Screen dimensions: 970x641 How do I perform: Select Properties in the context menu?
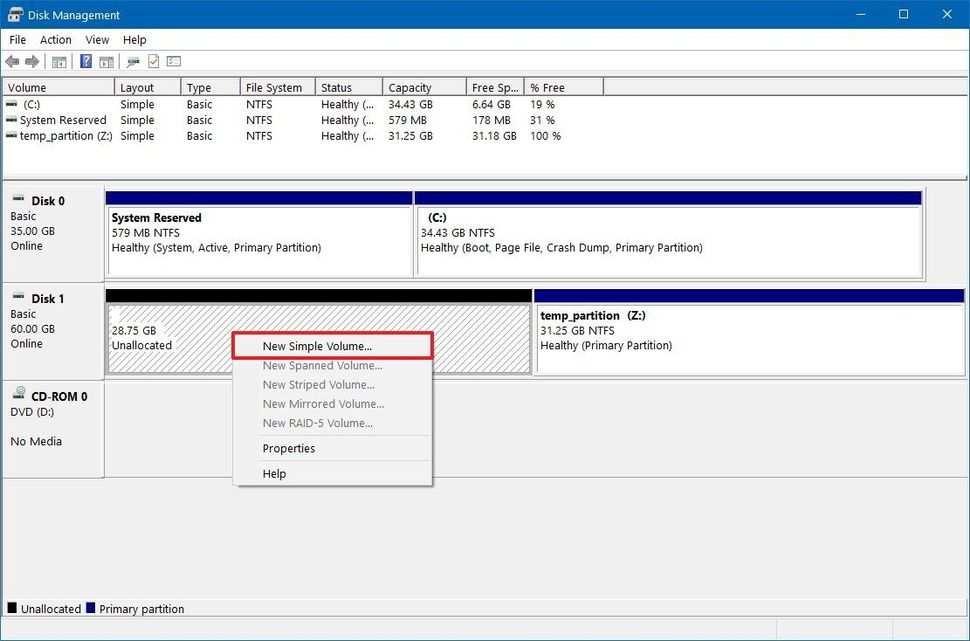(x=288, y=448)
